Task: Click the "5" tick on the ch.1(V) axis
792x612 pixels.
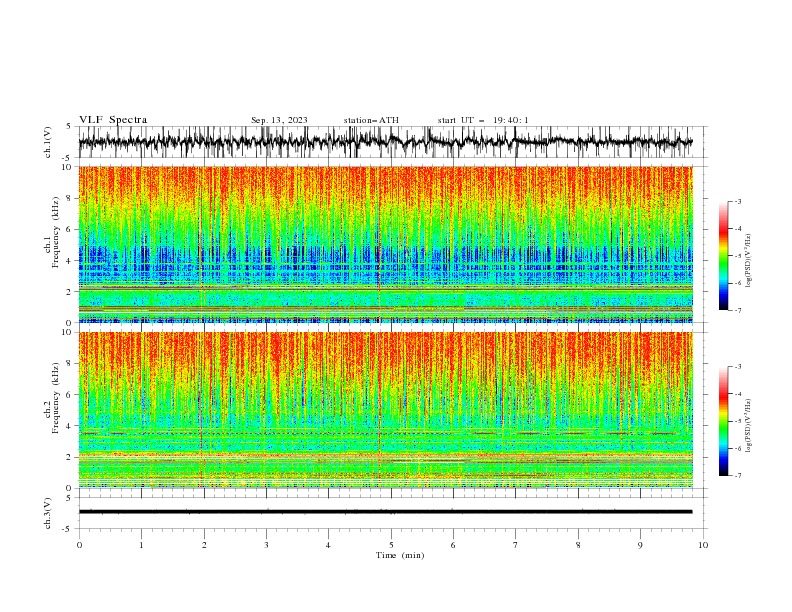Action: pyautogui.click(x=69, y=126)
